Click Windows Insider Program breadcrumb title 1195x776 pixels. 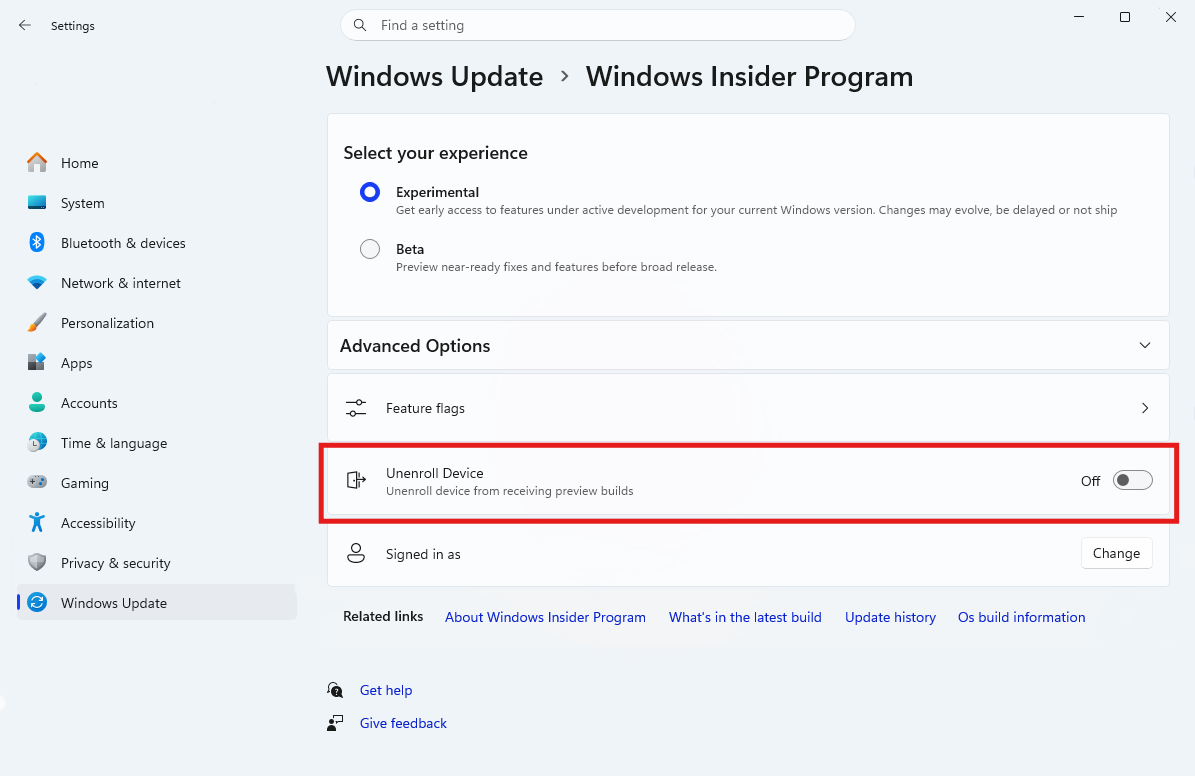749,76
